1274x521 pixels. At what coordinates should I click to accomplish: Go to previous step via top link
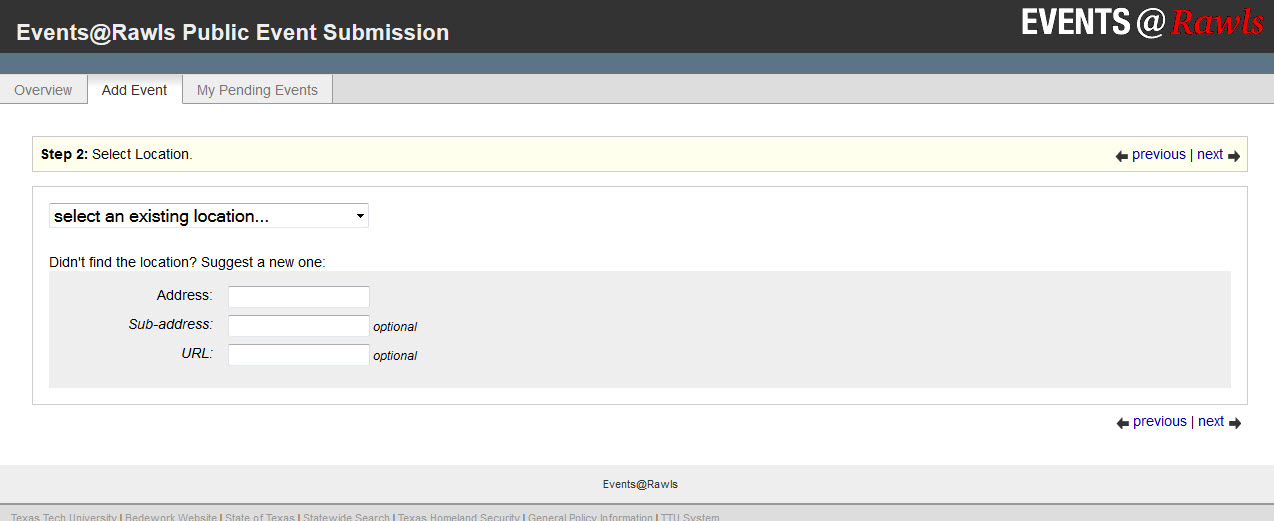(1159, 154)
